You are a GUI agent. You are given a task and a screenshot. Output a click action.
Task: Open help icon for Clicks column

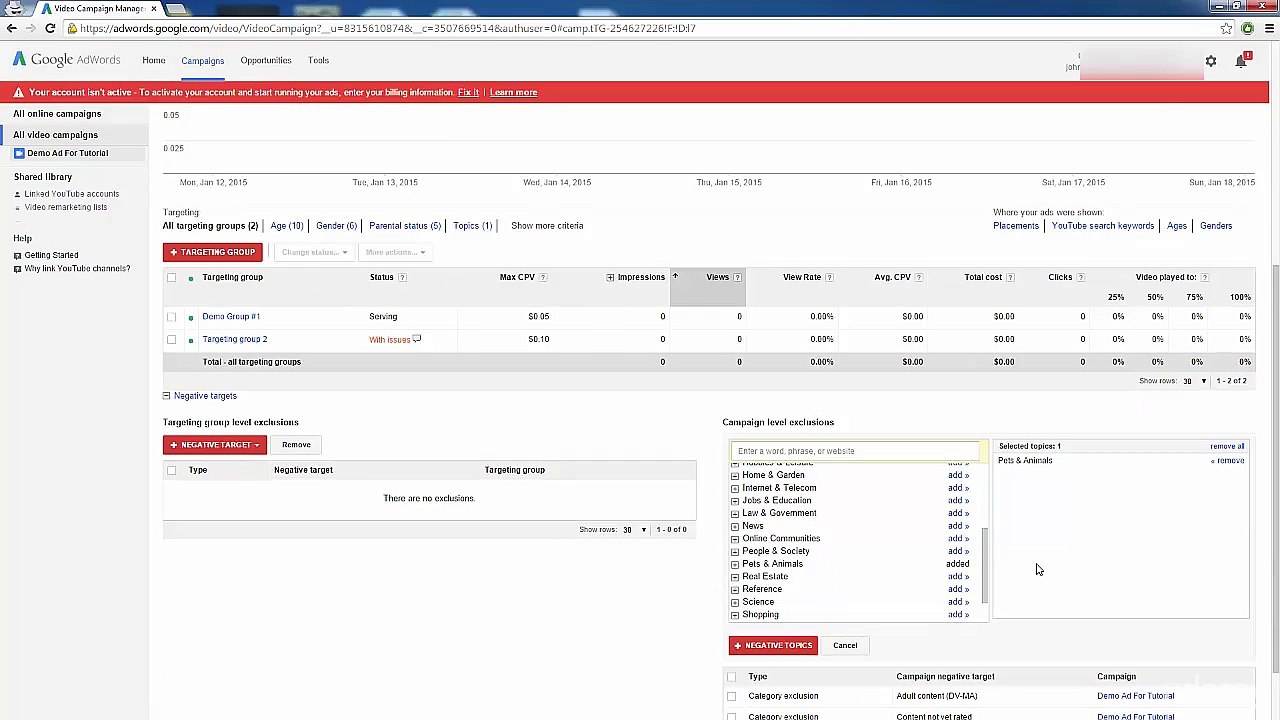coord(1080,277)
